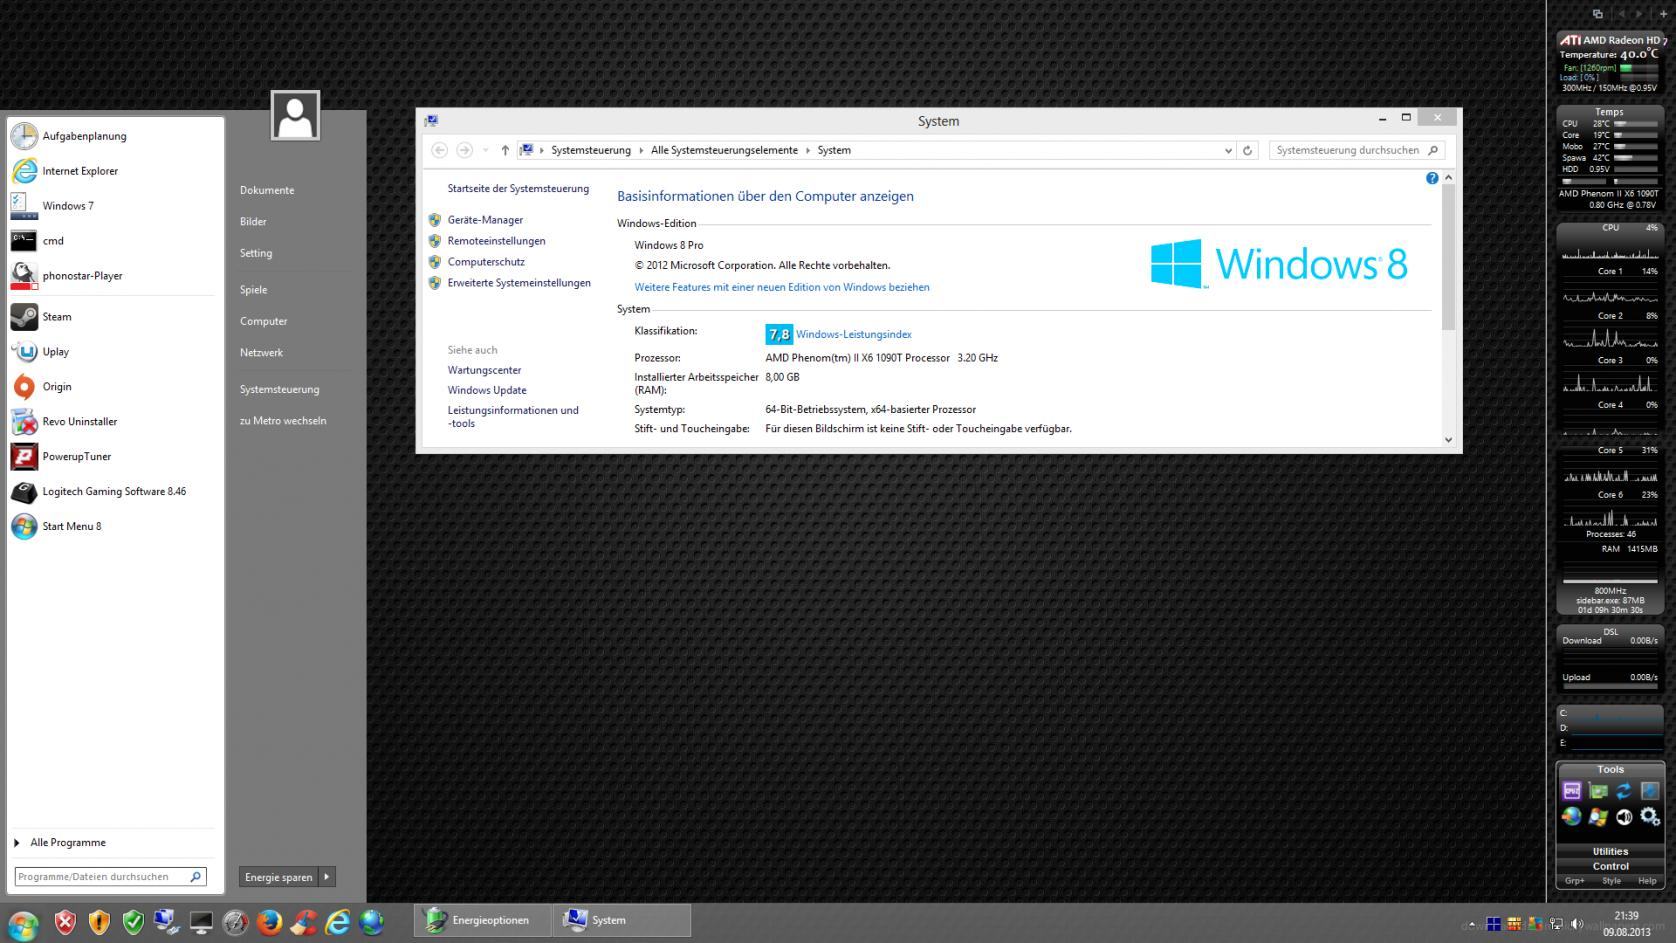This screenshot has height=943, width=1676.
Task: Open Netzwerk in the start menu
Action: (261, 353)
